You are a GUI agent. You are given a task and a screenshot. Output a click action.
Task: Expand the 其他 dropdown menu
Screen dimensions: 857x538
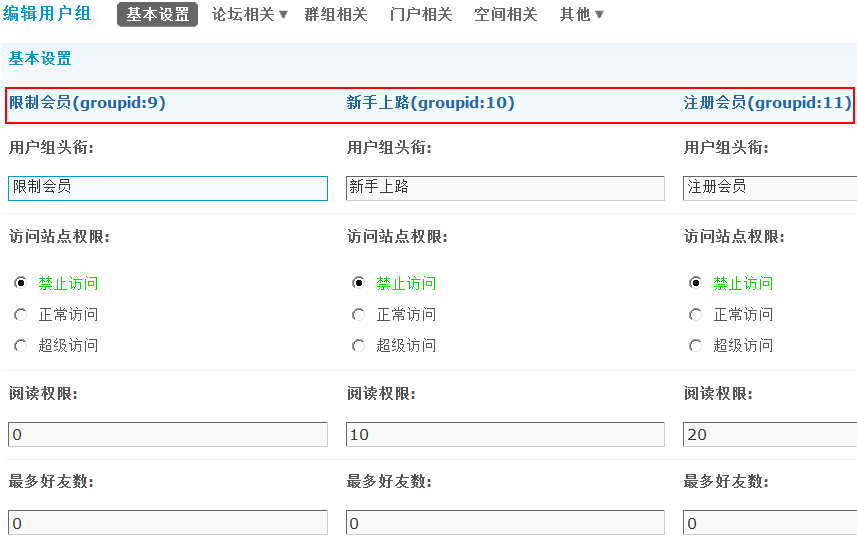tap(582, 15)
